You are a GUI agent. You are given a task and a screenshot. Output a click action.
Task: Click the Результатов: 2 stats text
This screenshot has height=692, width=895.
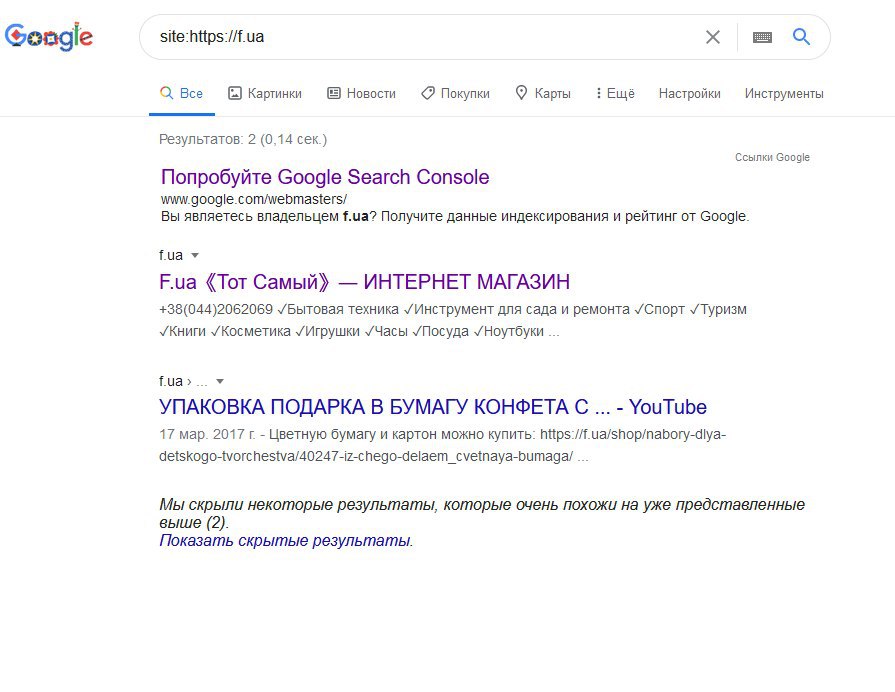tap(243, 139)
